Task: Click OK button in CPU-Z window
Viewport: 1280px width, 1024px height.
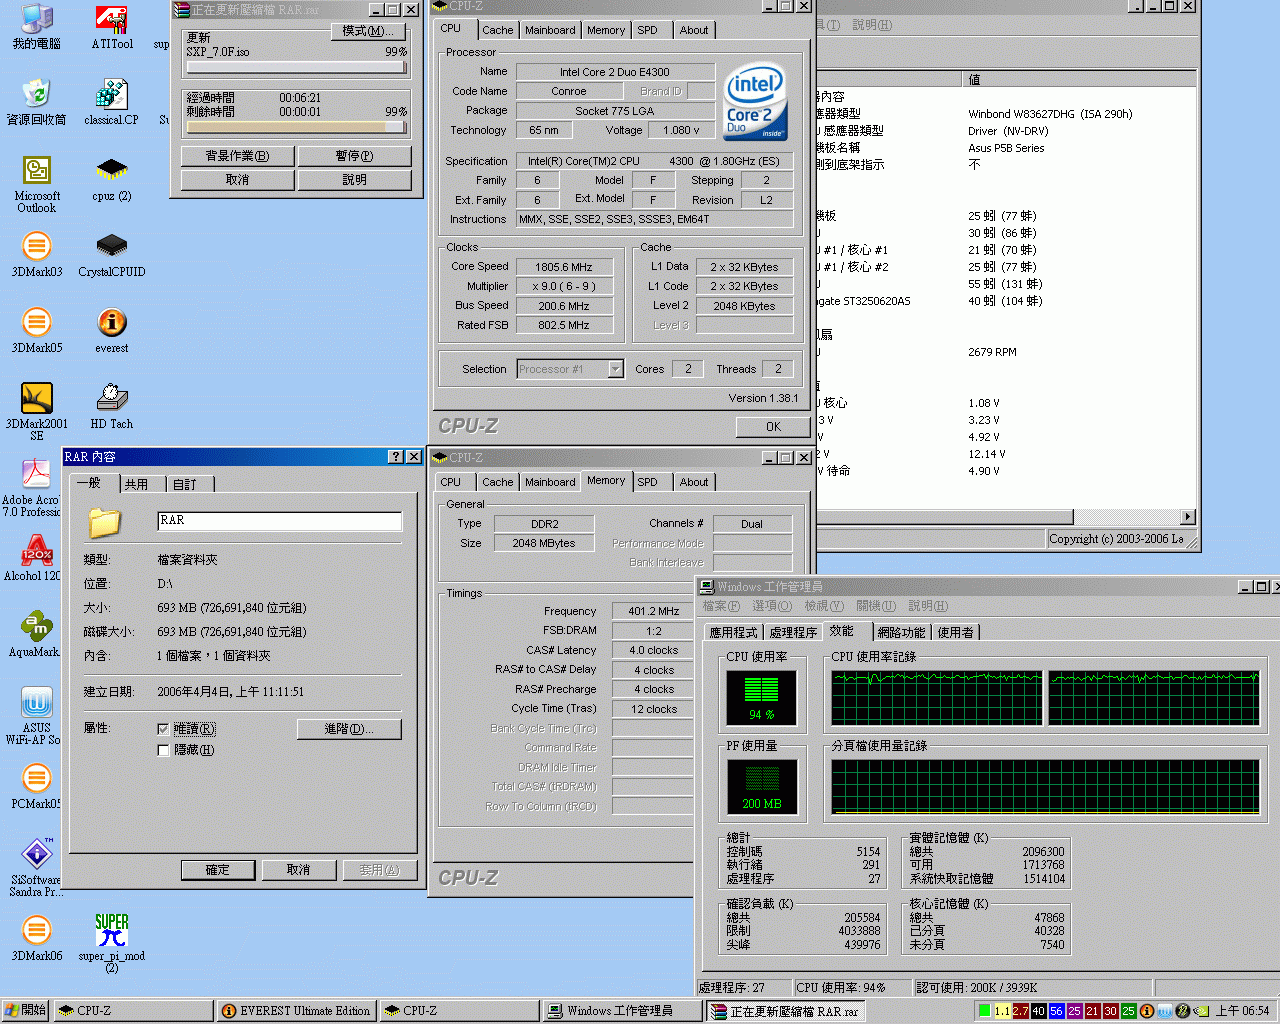Action: tap(773, 427)
